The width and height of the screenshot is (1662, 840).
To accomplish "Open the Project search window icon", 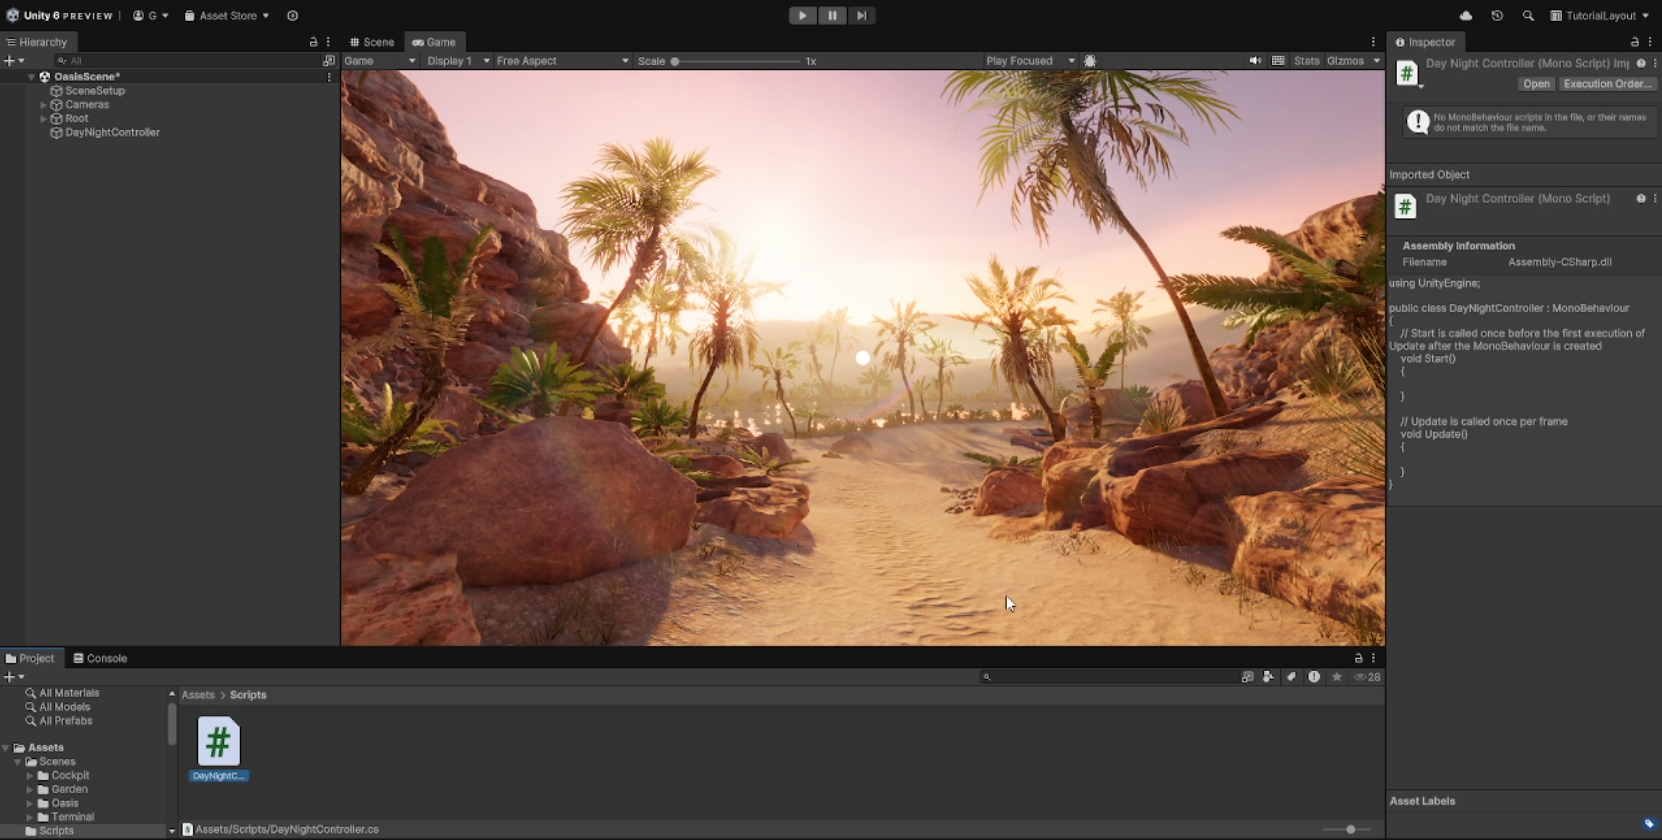I will click(x=1247, y=677).
